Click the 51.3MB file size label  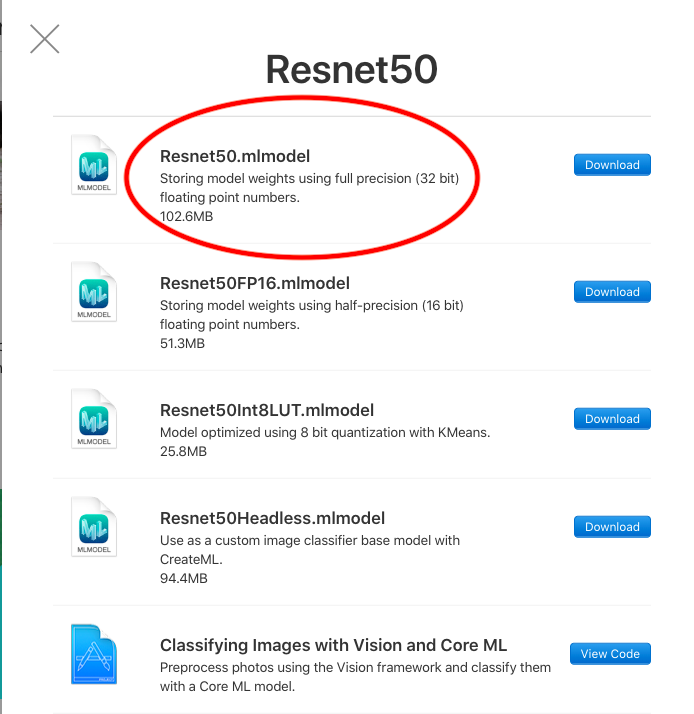coord(182,343)
